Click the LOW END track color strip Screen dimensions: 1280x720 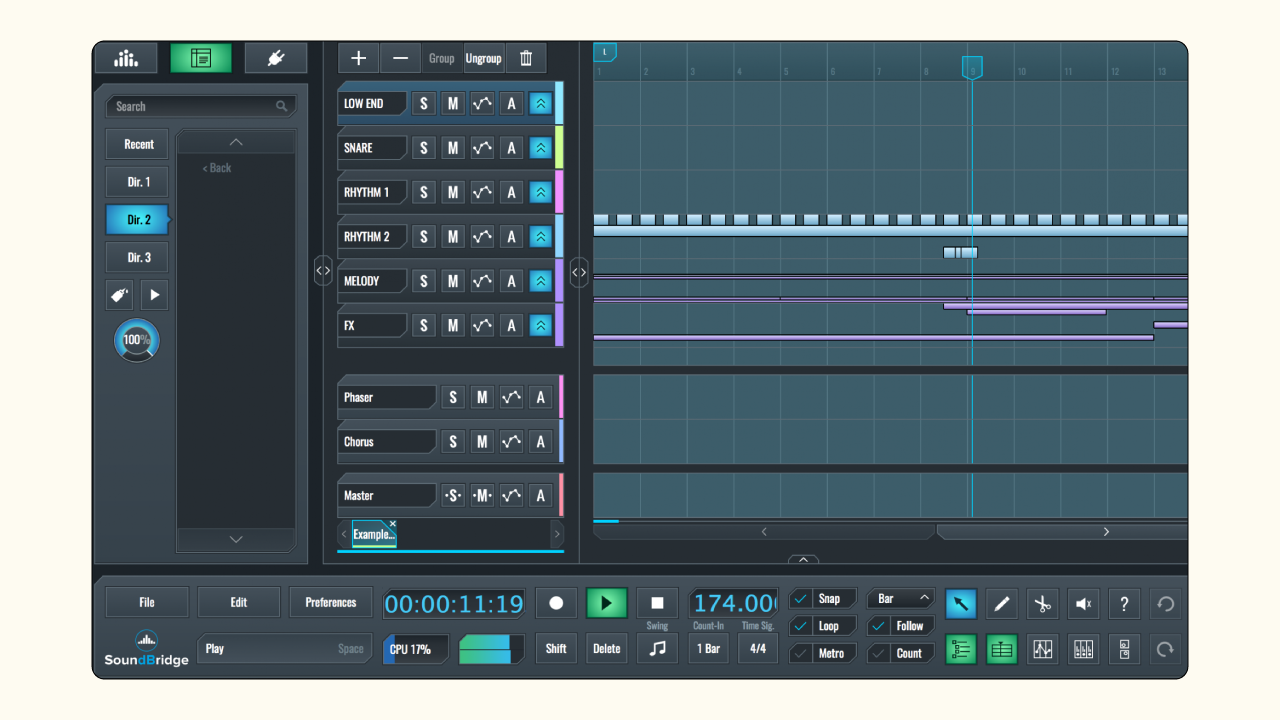coord(559,103)
